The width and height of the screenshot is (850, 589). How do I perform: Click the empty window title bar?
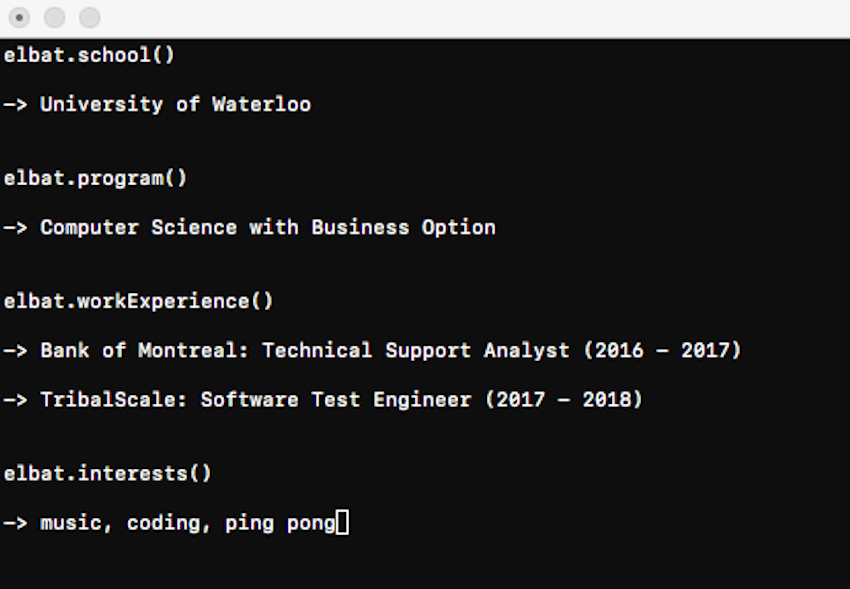[x=450, y=18]
